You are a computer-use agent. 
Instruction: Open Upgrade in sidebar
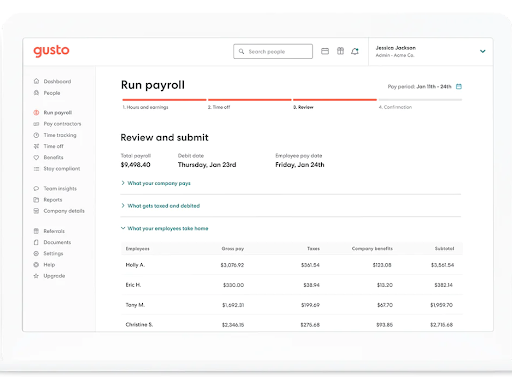pyautogui.click(x=54, y=276)
